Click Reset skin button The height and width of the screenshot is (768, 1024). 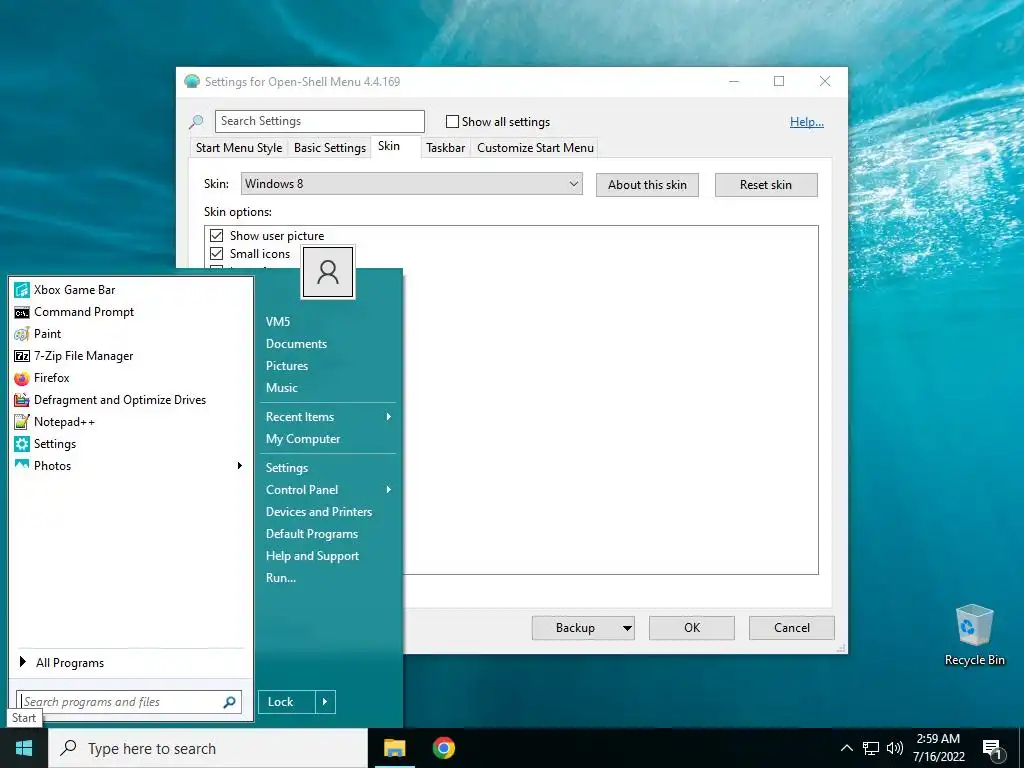tap(766, 185)
